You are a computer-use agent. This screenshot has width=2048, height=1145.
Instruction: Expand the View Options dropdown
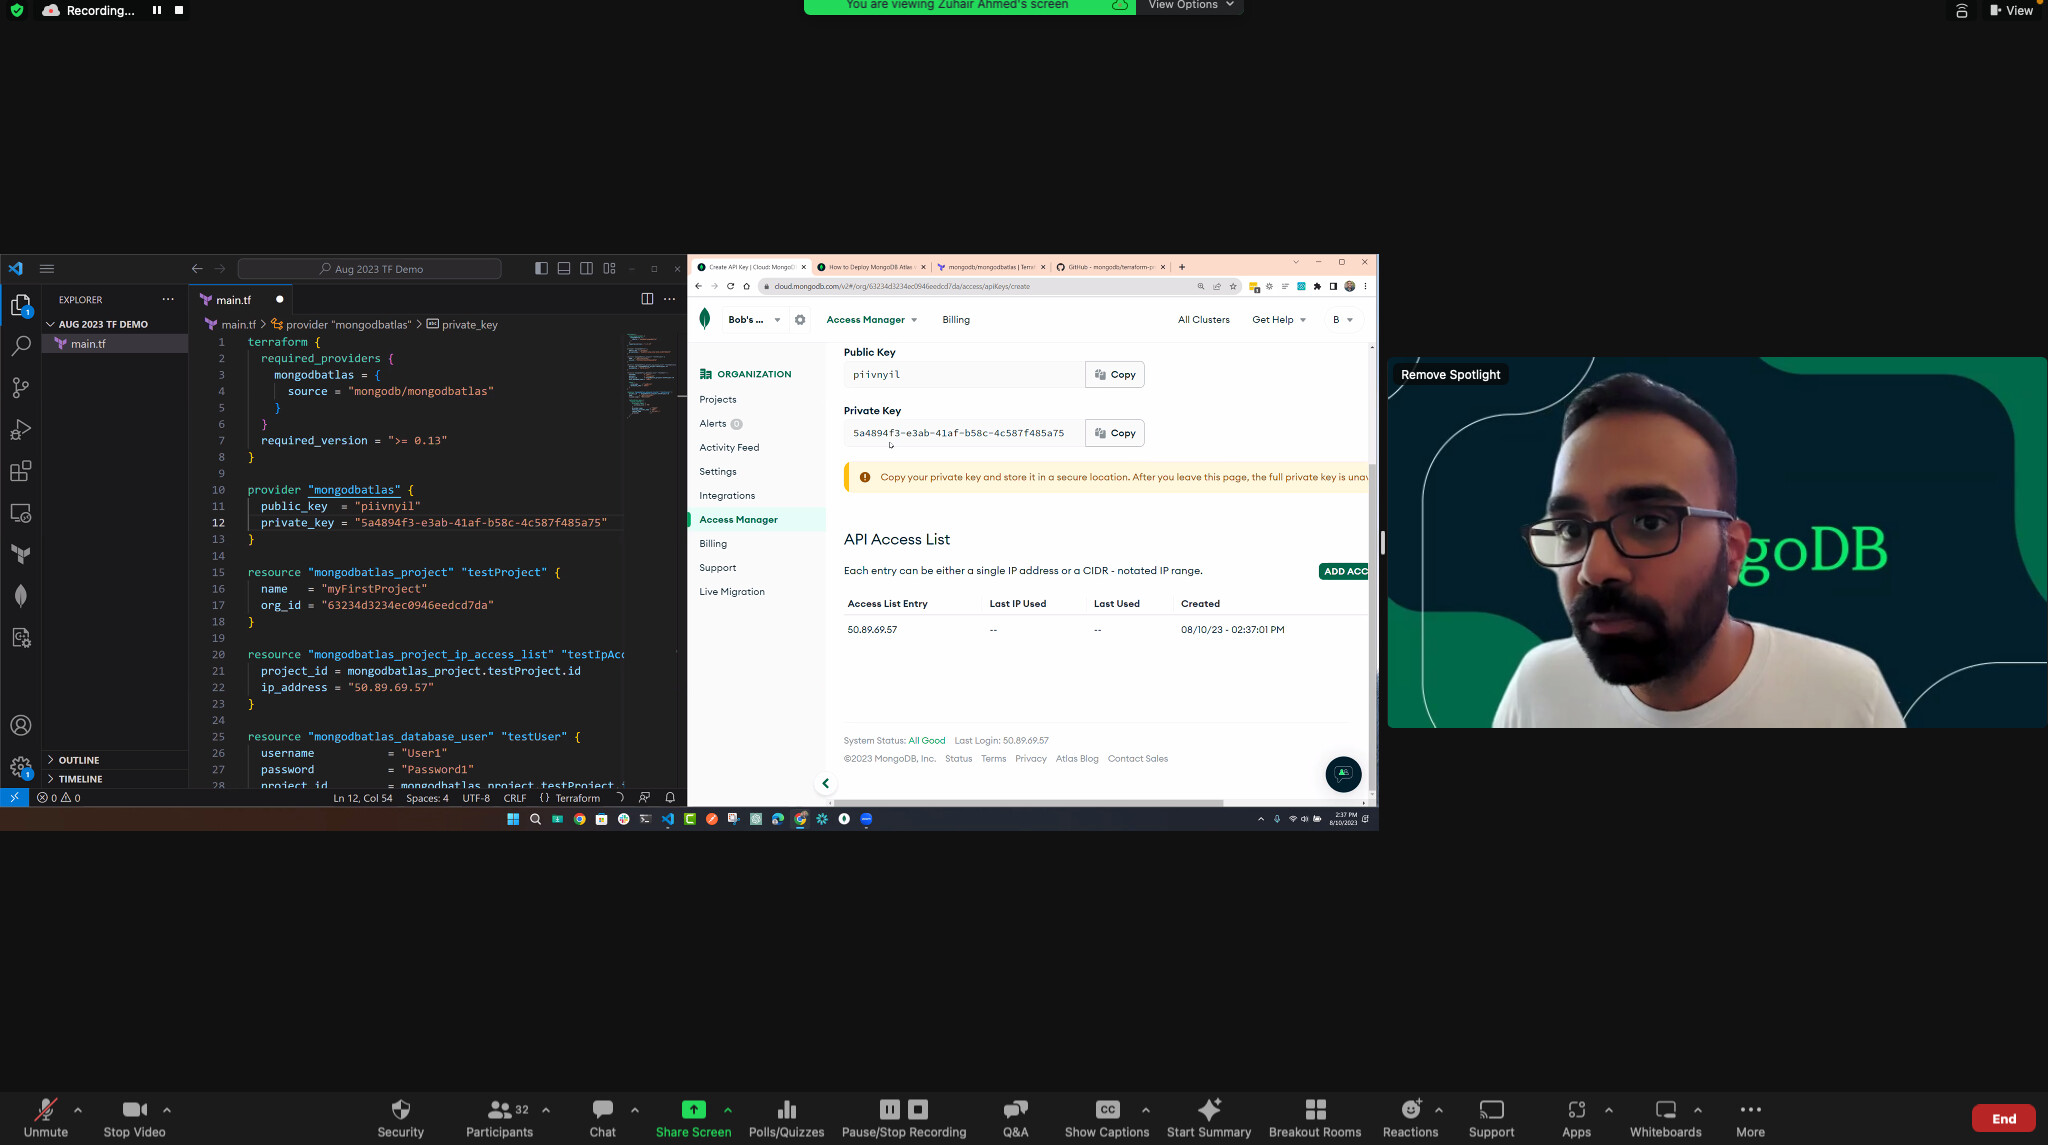click(1190, 6)
